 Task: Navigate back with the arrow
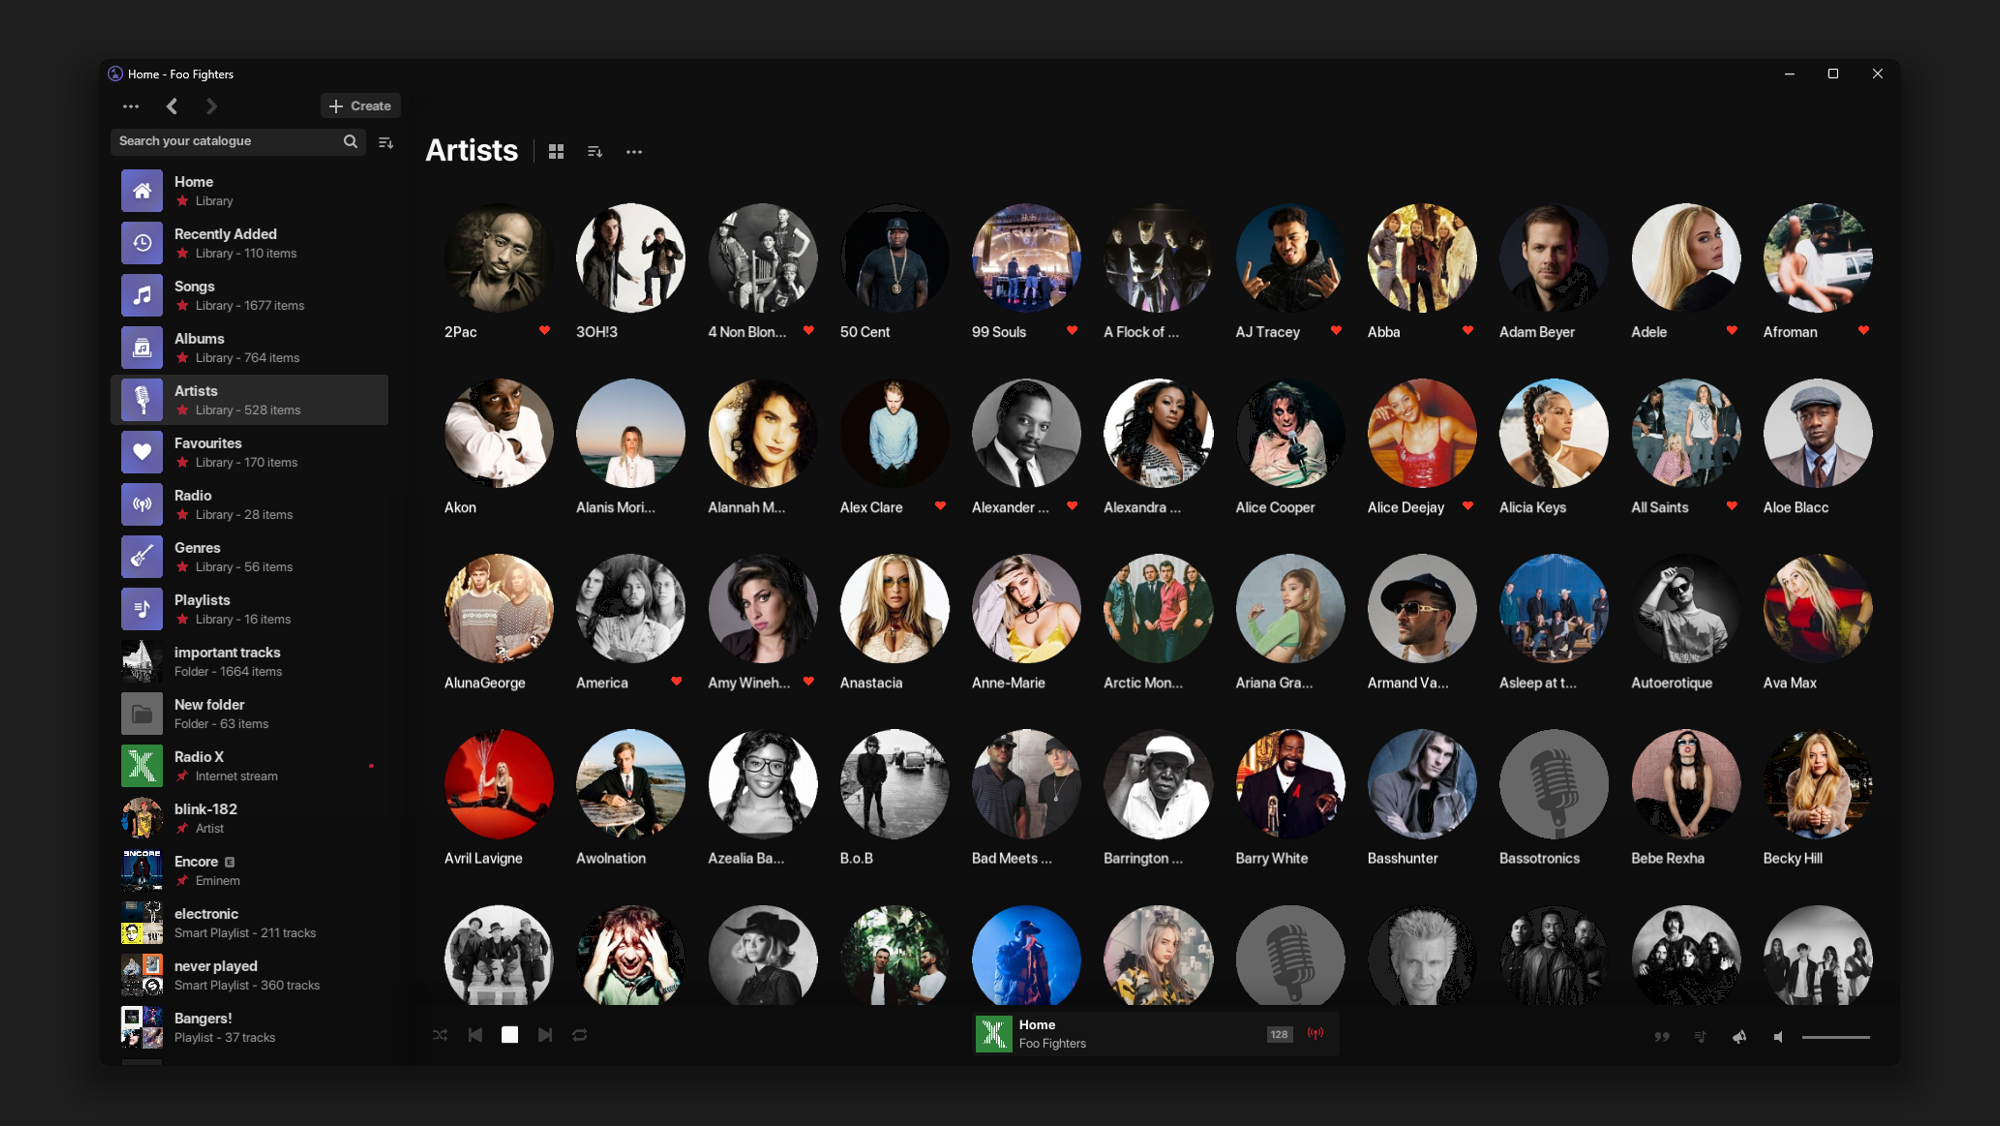172,106
